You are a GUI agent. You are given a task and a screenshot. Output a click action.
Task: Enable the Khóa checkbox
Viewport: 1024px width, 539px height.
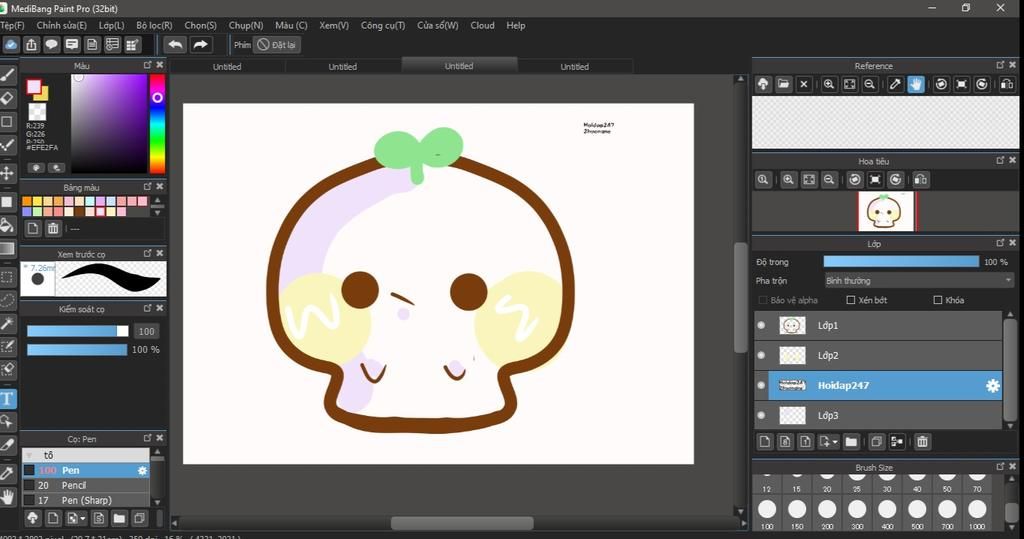tap(937, 300)
